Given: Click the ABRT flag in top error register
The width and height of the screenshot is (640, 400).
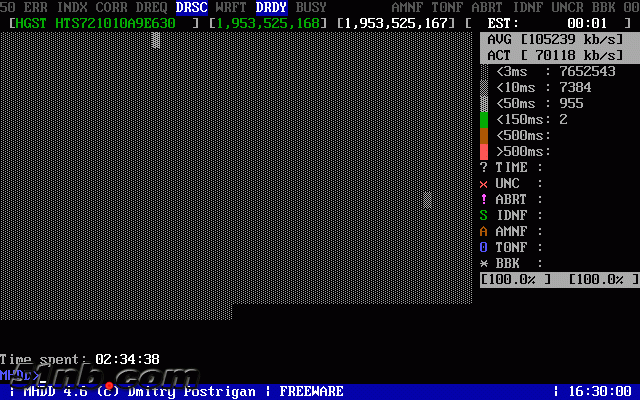Looking at the screenshot, I should click(x=487, y=7).
